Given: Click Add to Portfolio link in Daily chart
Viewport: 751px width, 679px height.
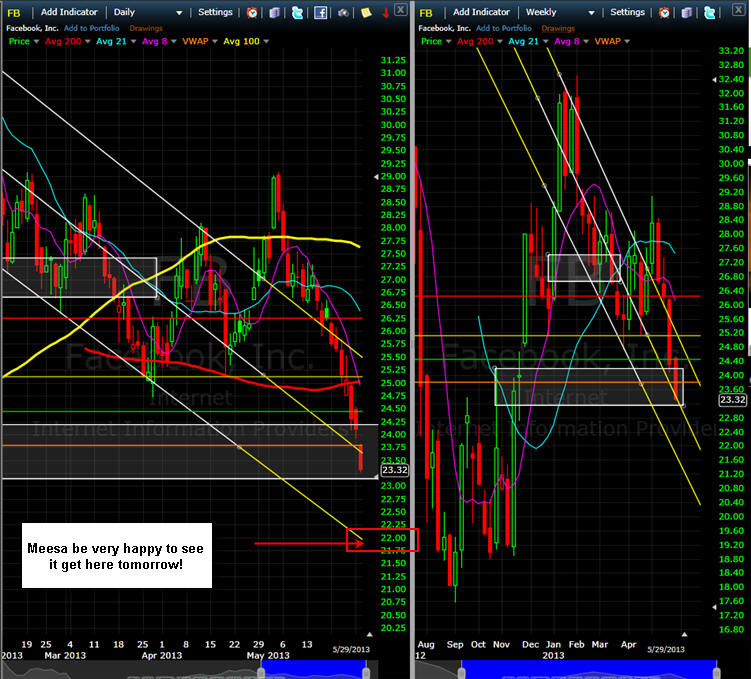Looking at the screenshot, I should click(91, 28).
